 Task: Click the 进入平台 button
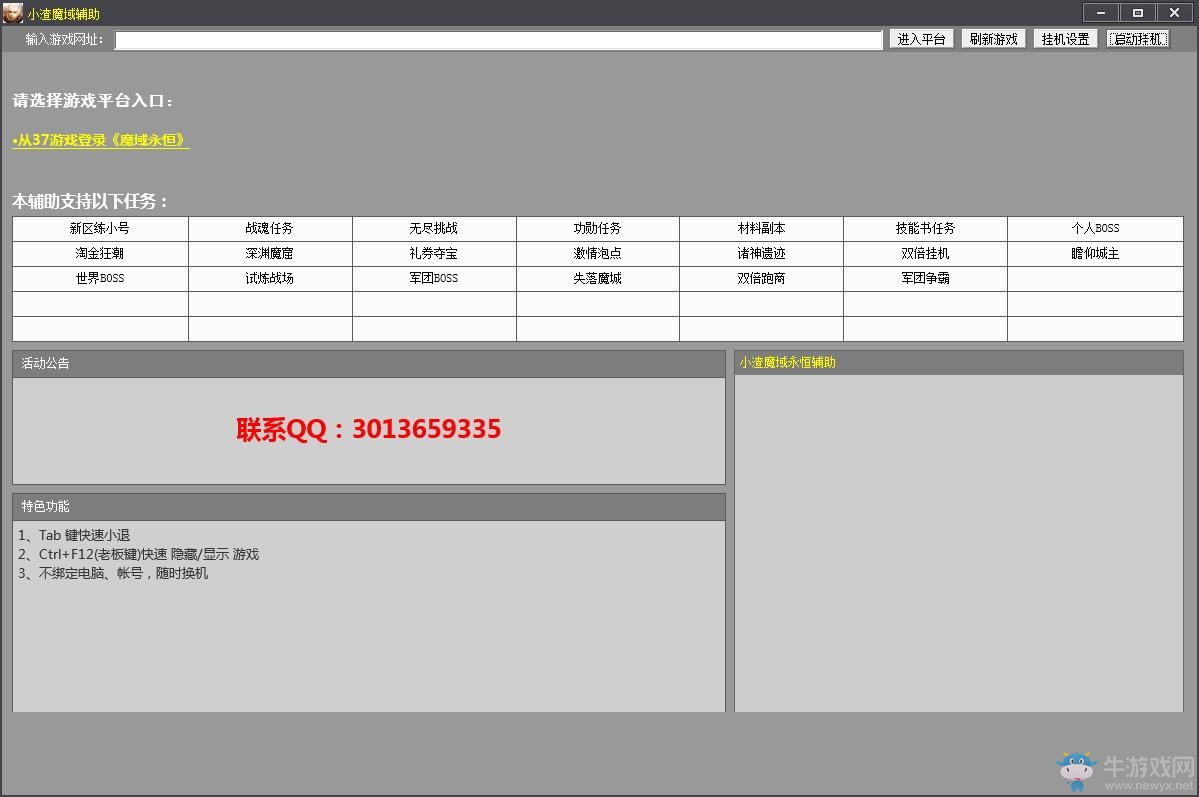[x=921, y=39]
